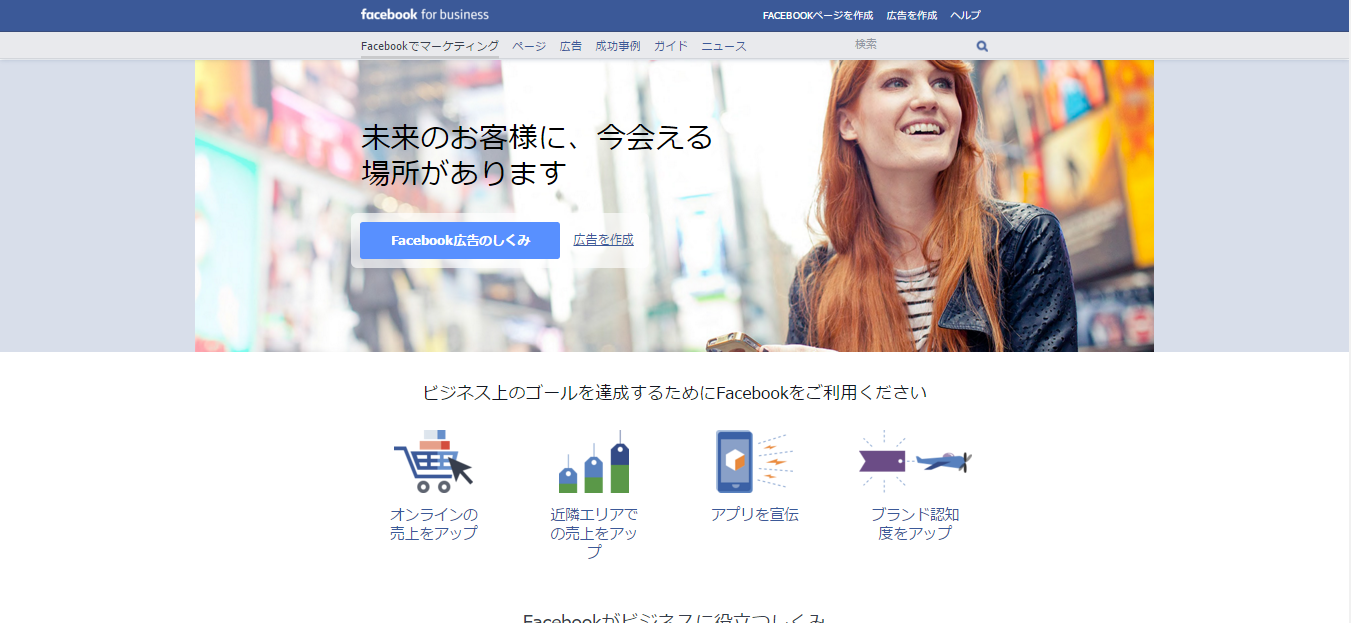
Task: Click the facebook for business logo
Action: tap(425, 15)
